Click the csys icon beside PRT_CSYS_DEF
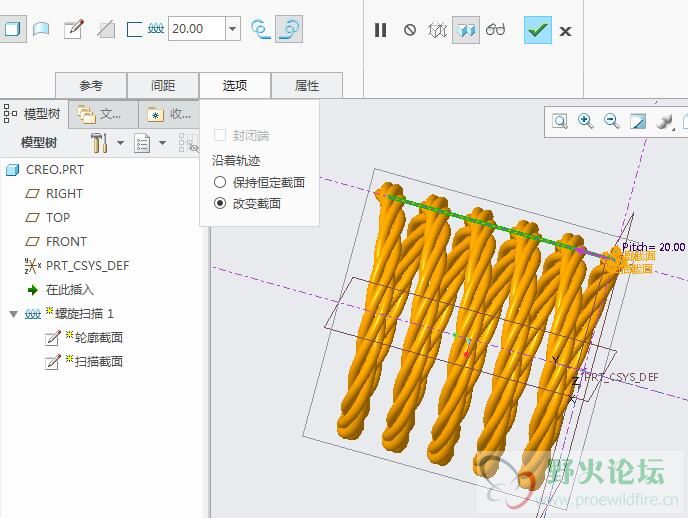Viewport: 688px width, 518px height. point(33,266)
